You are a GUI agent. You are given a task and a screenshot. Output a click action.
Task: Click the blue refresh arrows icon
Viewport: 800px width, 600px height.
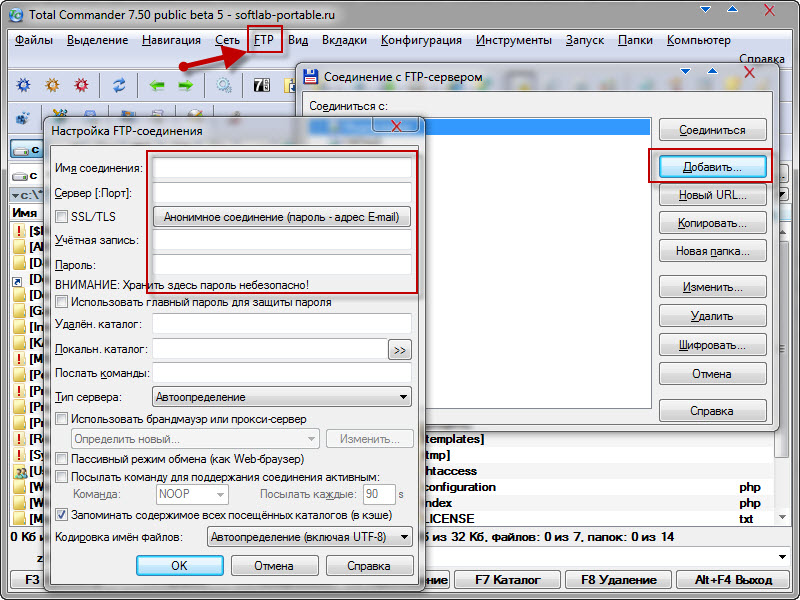(119, 85)
